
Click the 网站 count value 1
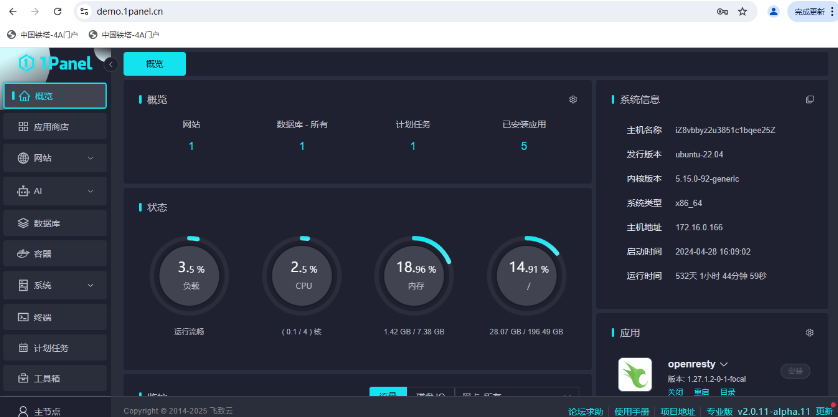191,146
